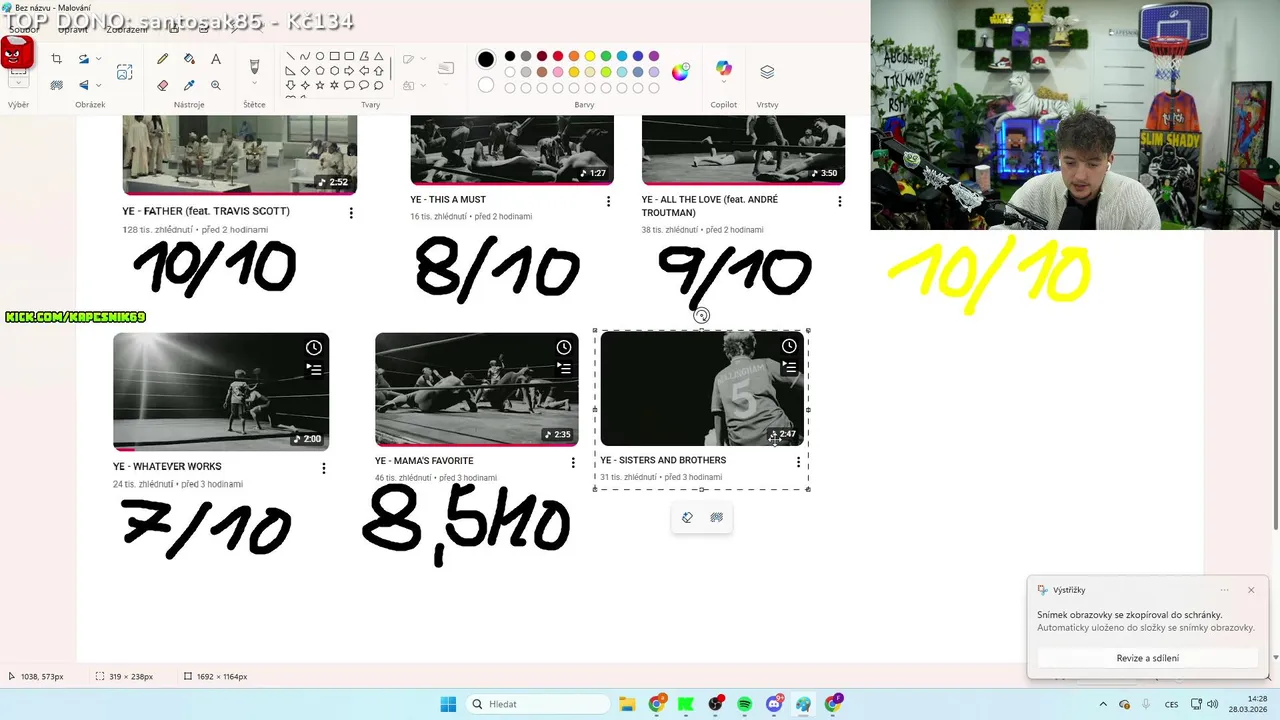Open the Image Creator select tool

(x=124, y=72)
